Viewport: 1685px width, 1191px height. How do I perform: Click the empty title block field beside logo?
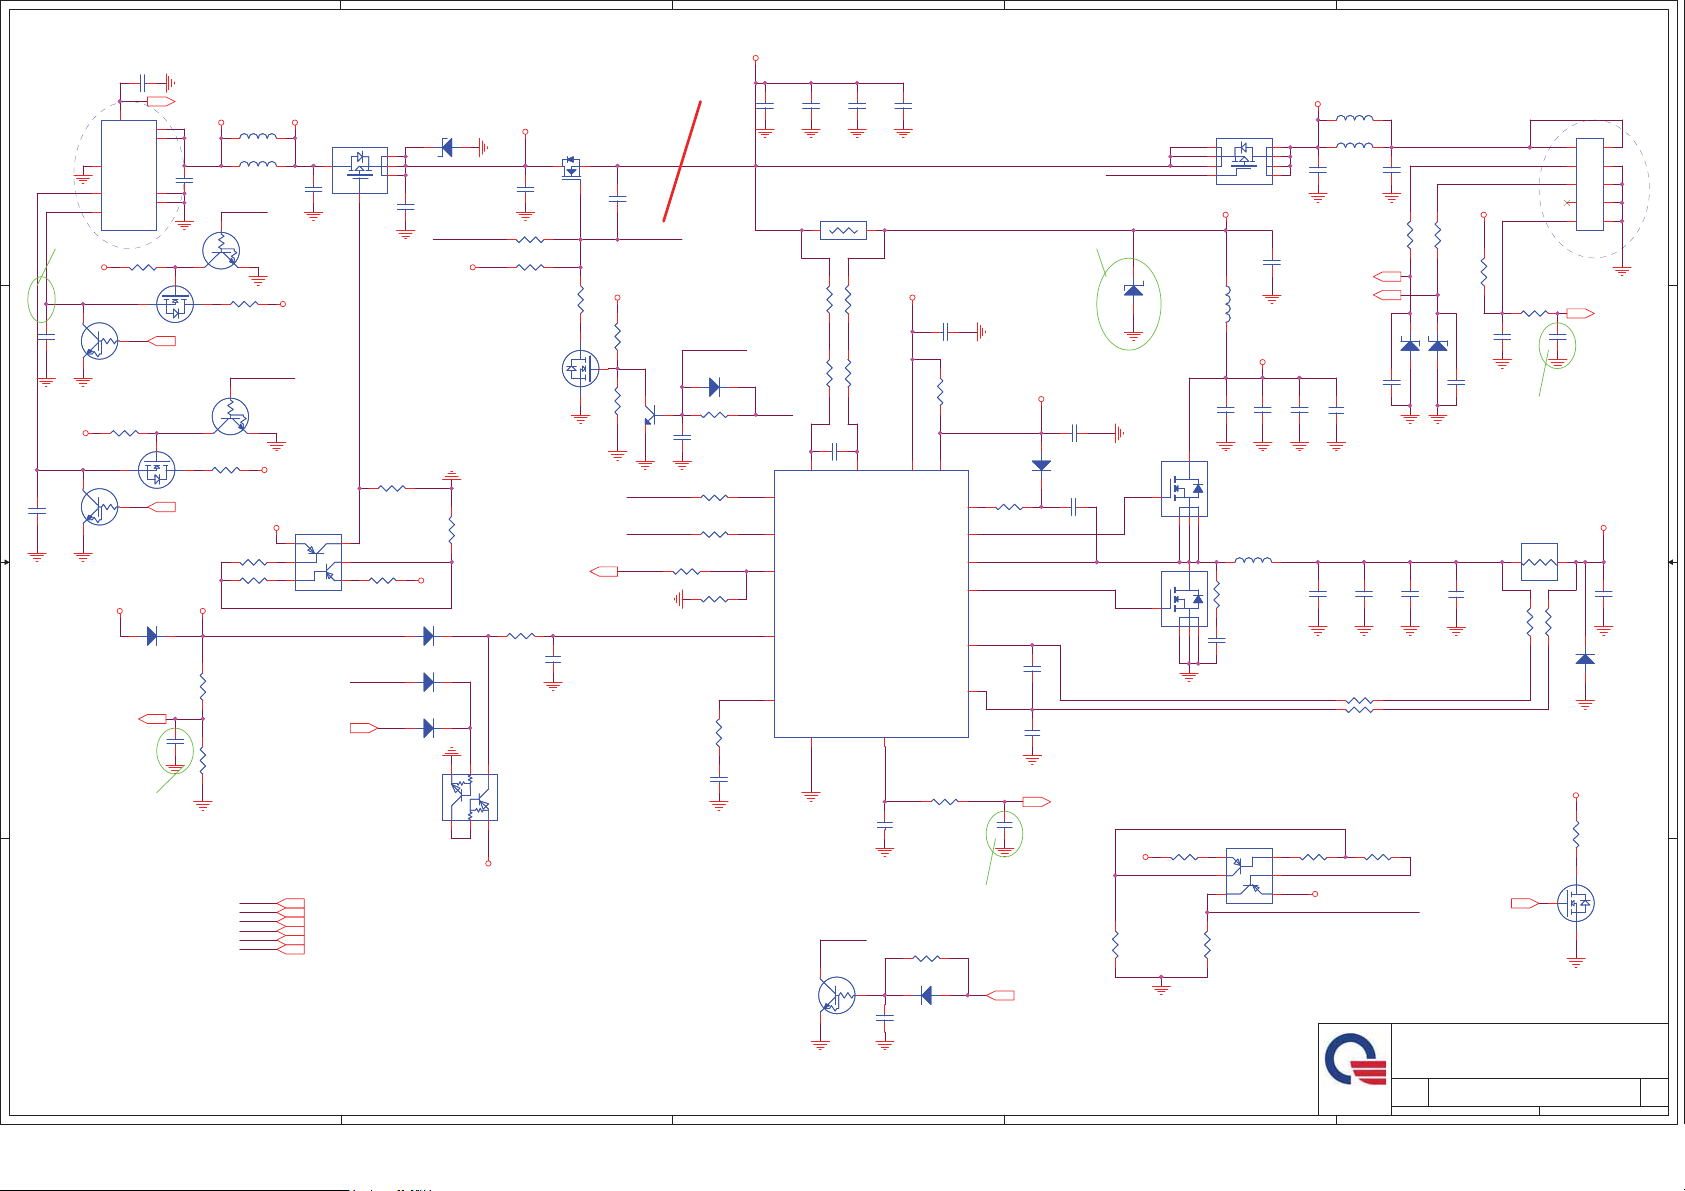[x=1530, y=1051]
